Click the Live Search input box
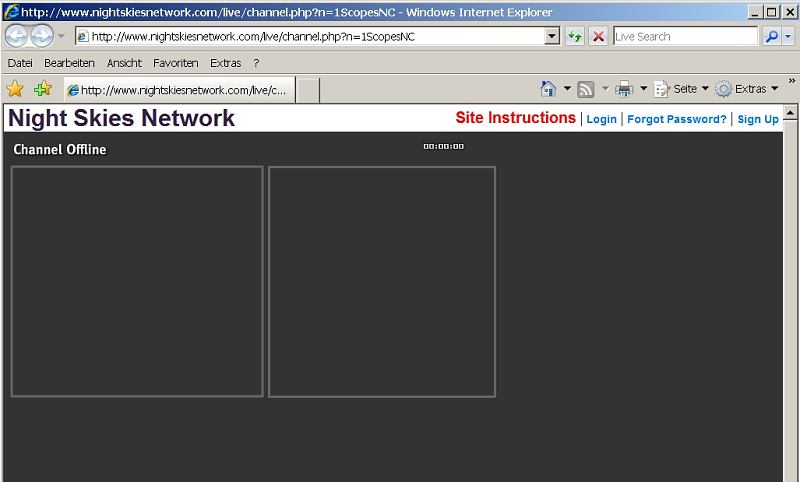 (x=686, y=37)
